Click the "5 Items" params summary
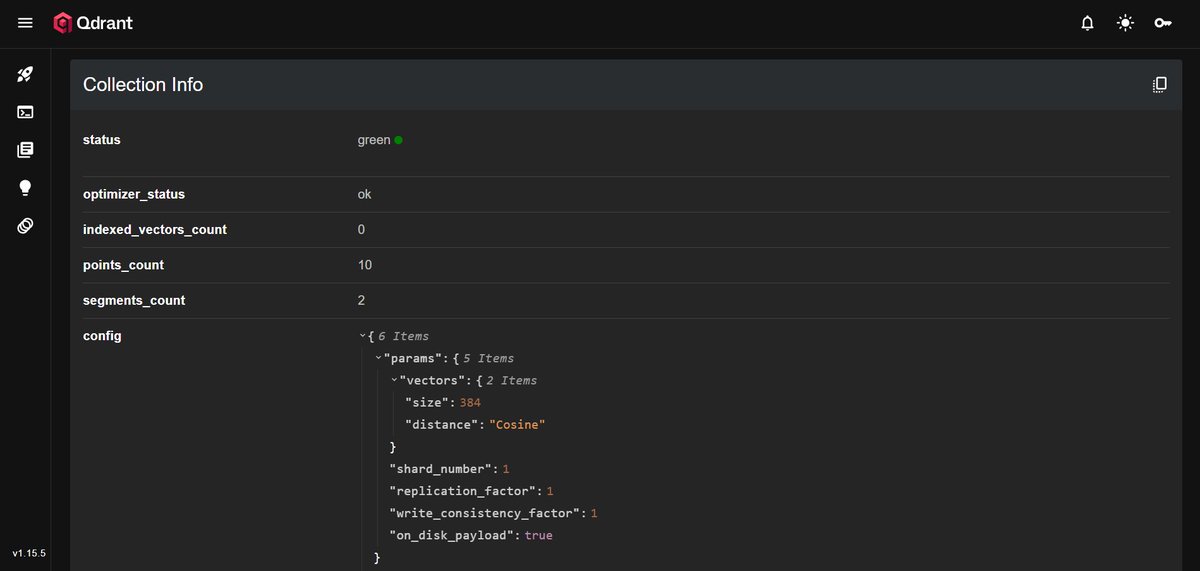1200x571 pixels. pos(488,358)
